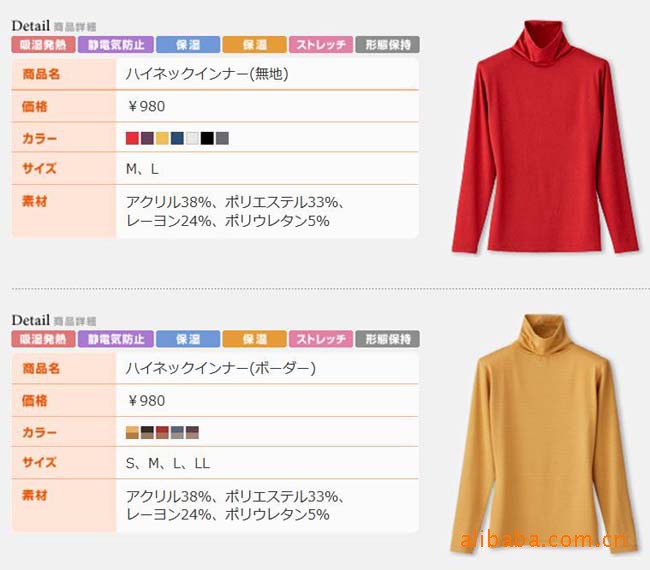The width and height of the screenshot is (650, 570).
Task: Click the mustard turtleneck product image
Action: (543, 433)
